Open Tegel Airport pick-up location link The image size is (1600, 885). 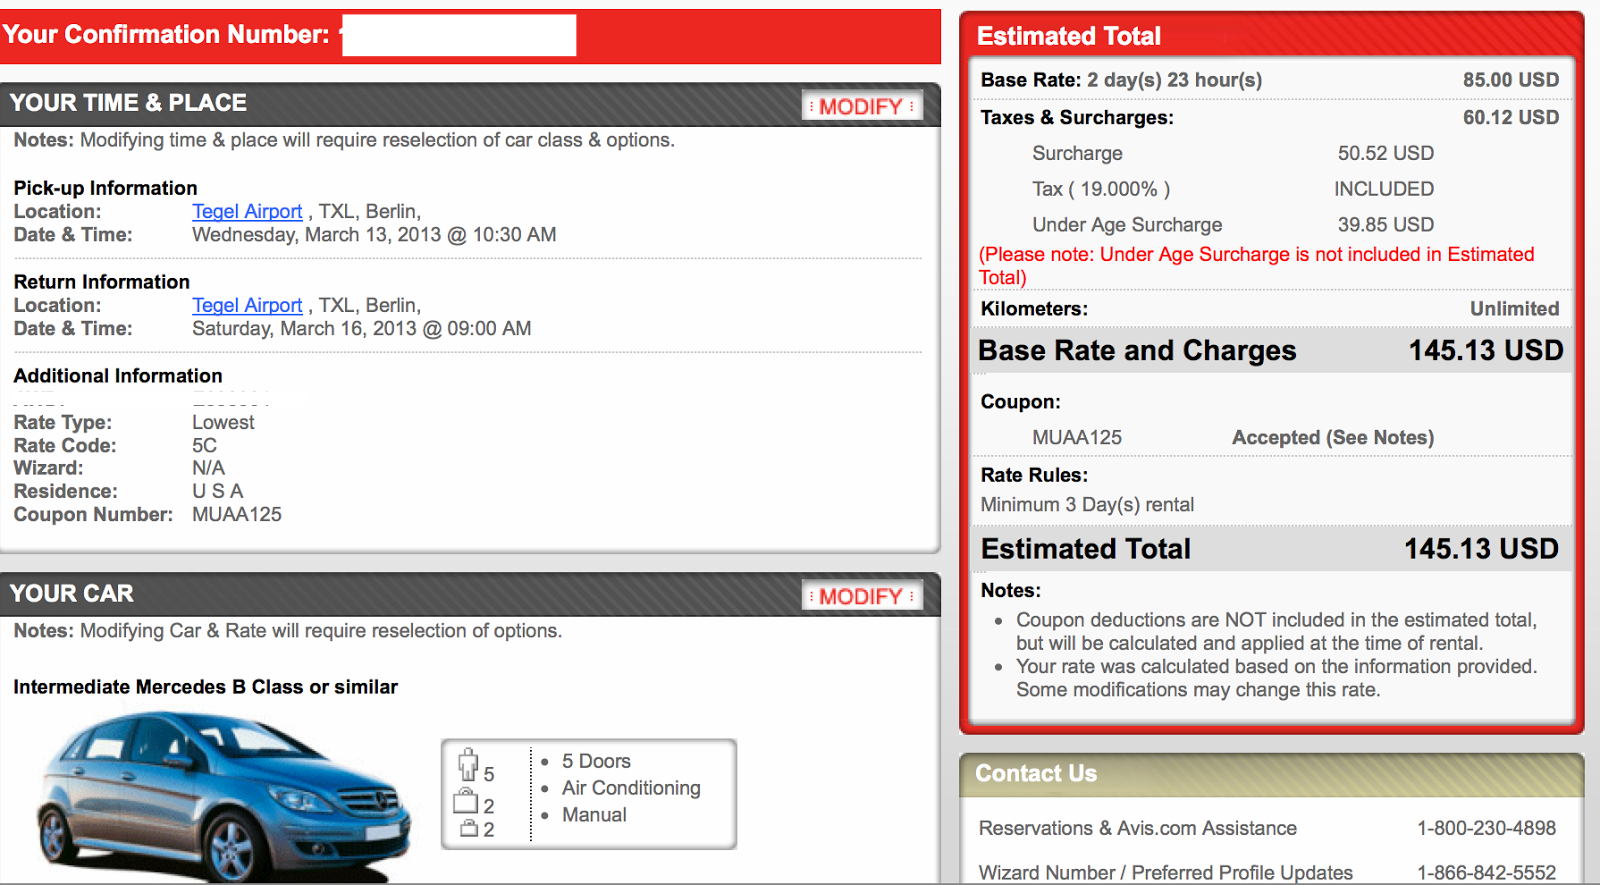point(247,211)
